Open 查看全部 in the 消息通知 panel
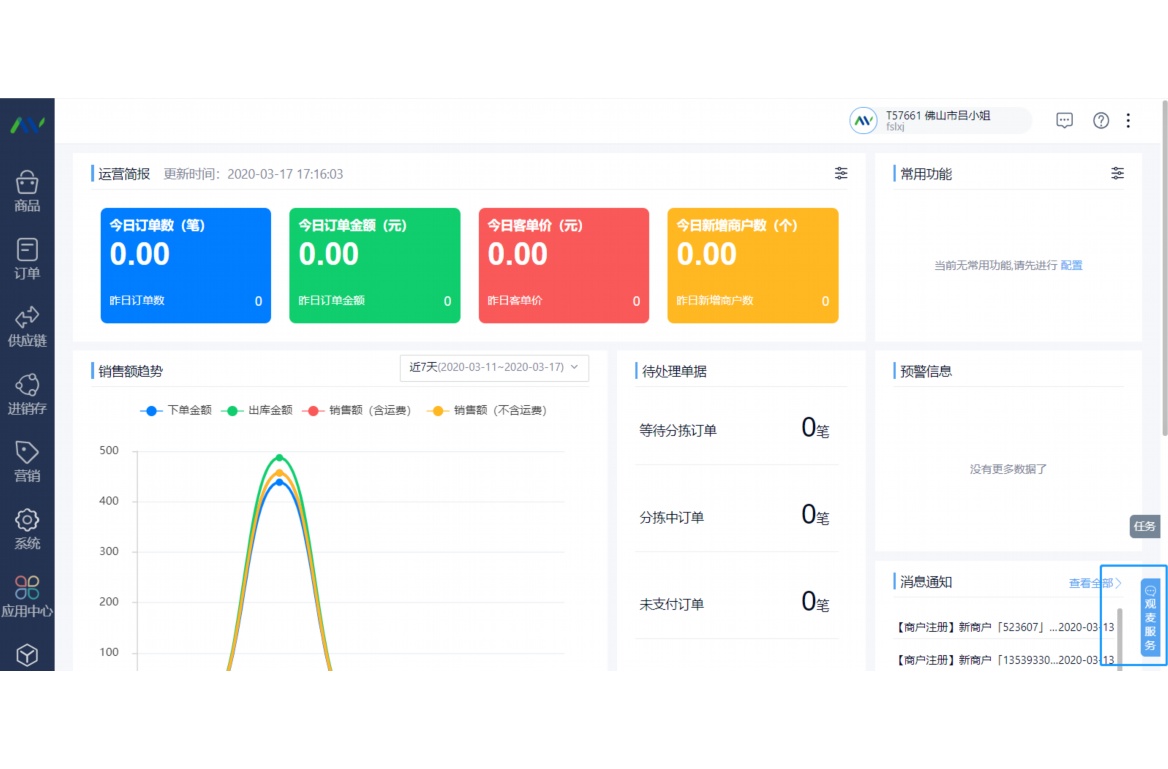The width and height of the screenshot is (1168, 769). point(1094,581)
